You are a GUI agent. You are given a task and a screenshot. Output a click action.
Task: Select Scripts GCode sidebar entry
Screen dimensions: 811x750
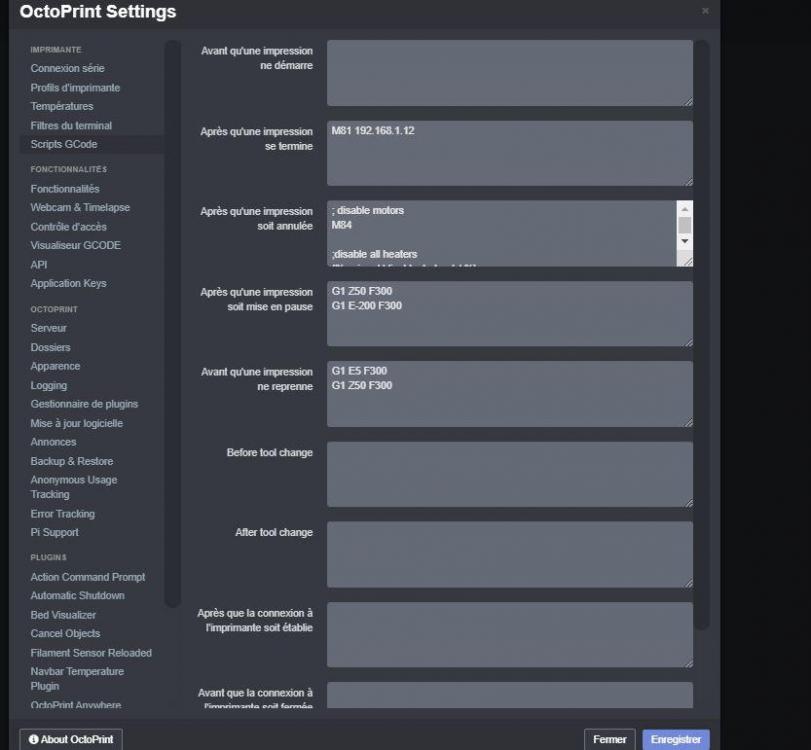point(91,144)
